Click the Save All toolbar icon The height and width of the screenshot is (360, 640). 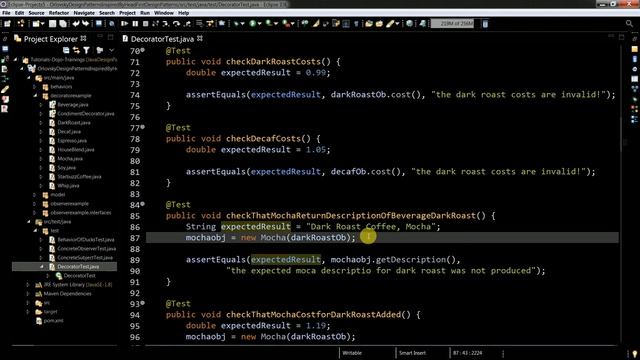[x=63, y=24]
